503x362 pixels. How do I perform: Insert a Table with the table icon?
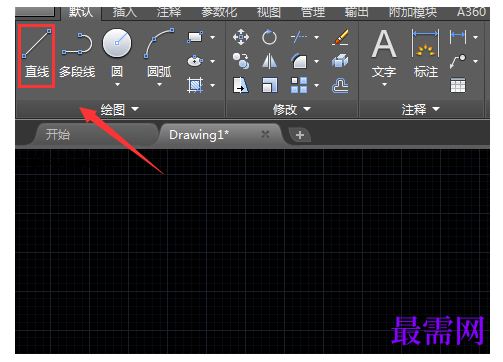coord(458,85)
